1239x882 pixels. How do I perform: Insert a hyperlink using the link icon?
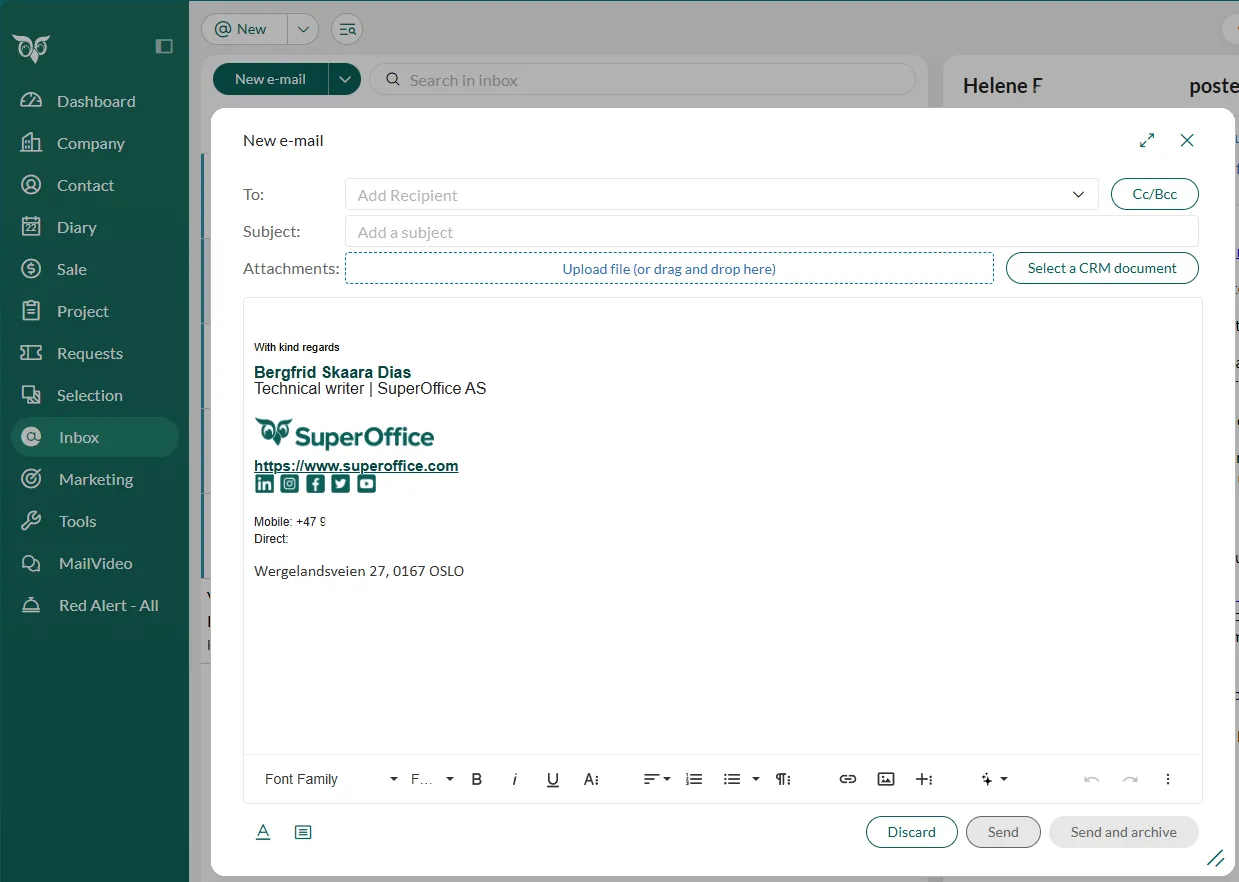(x=848, y=779)
